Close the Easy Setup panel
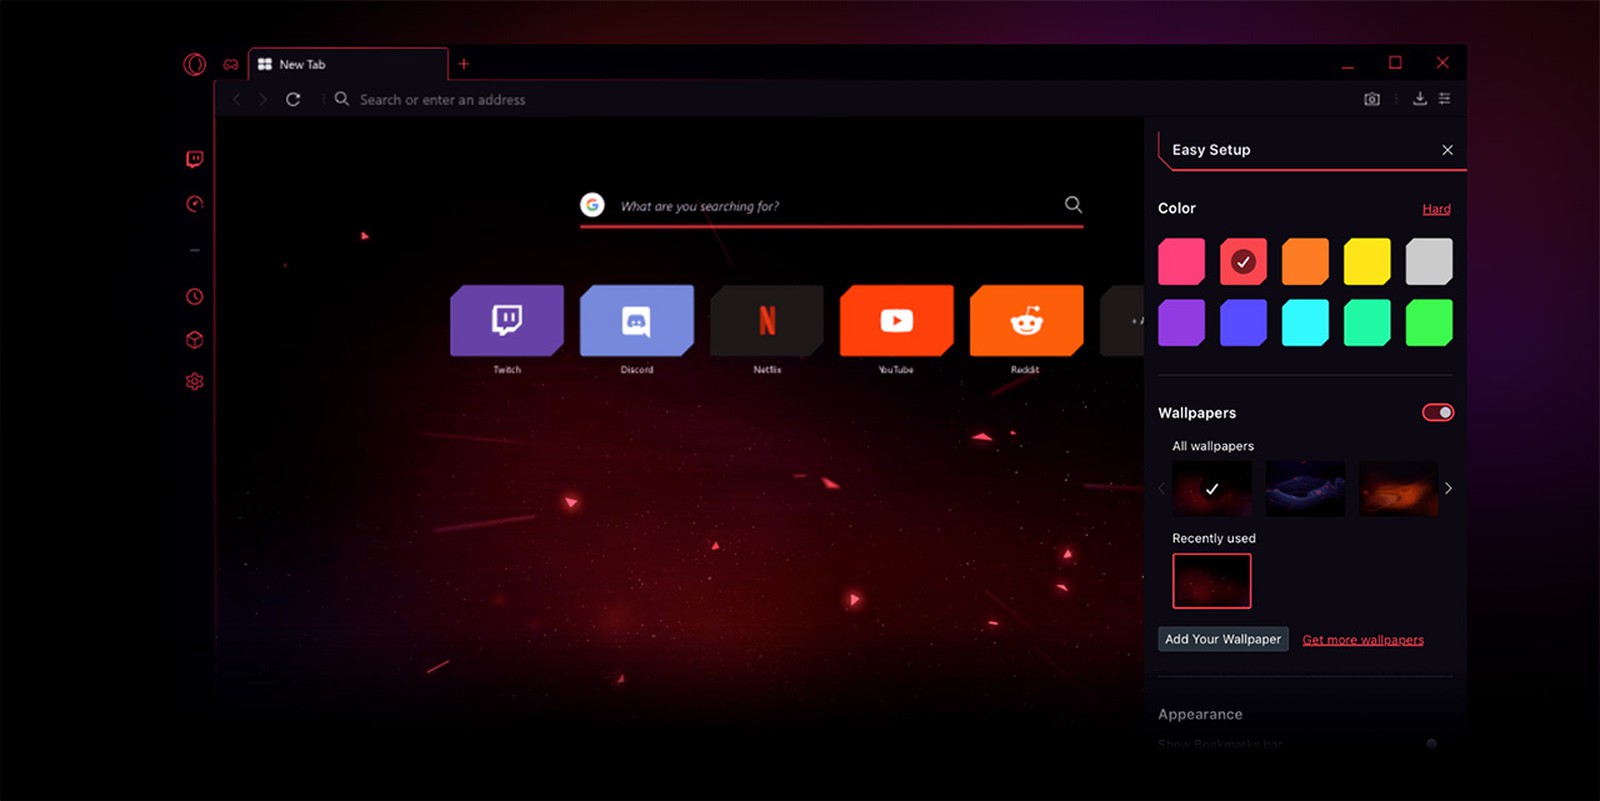 [1447, 150]
